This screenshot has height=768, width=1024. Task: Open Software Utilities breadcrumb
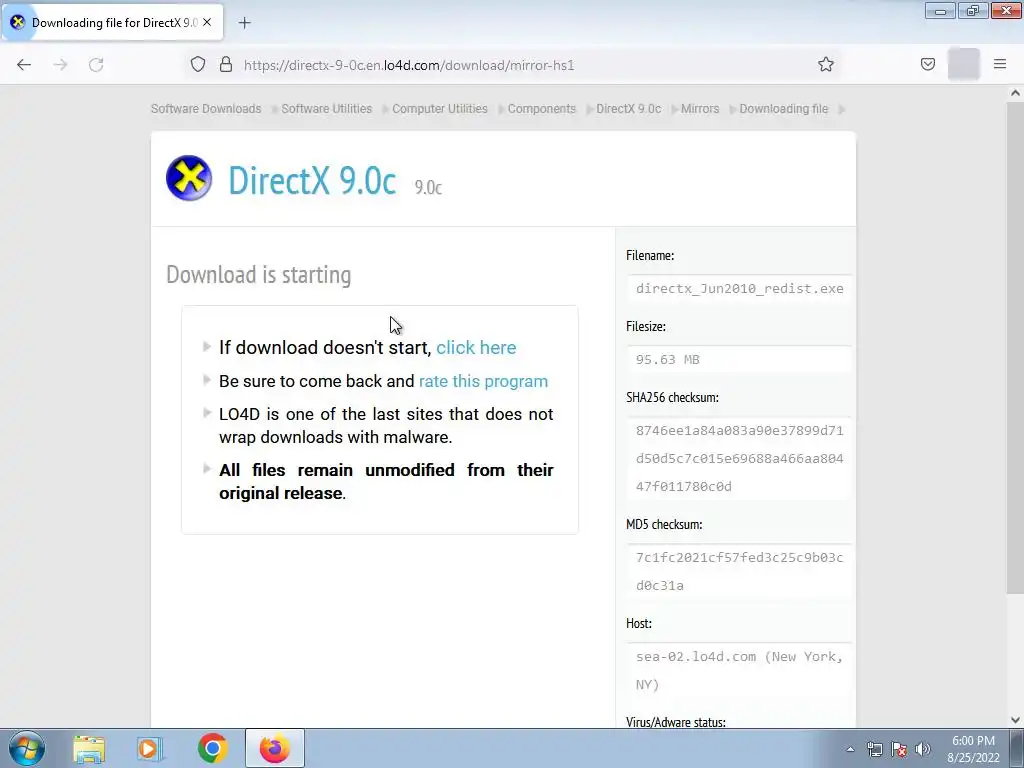coord(327,109)
